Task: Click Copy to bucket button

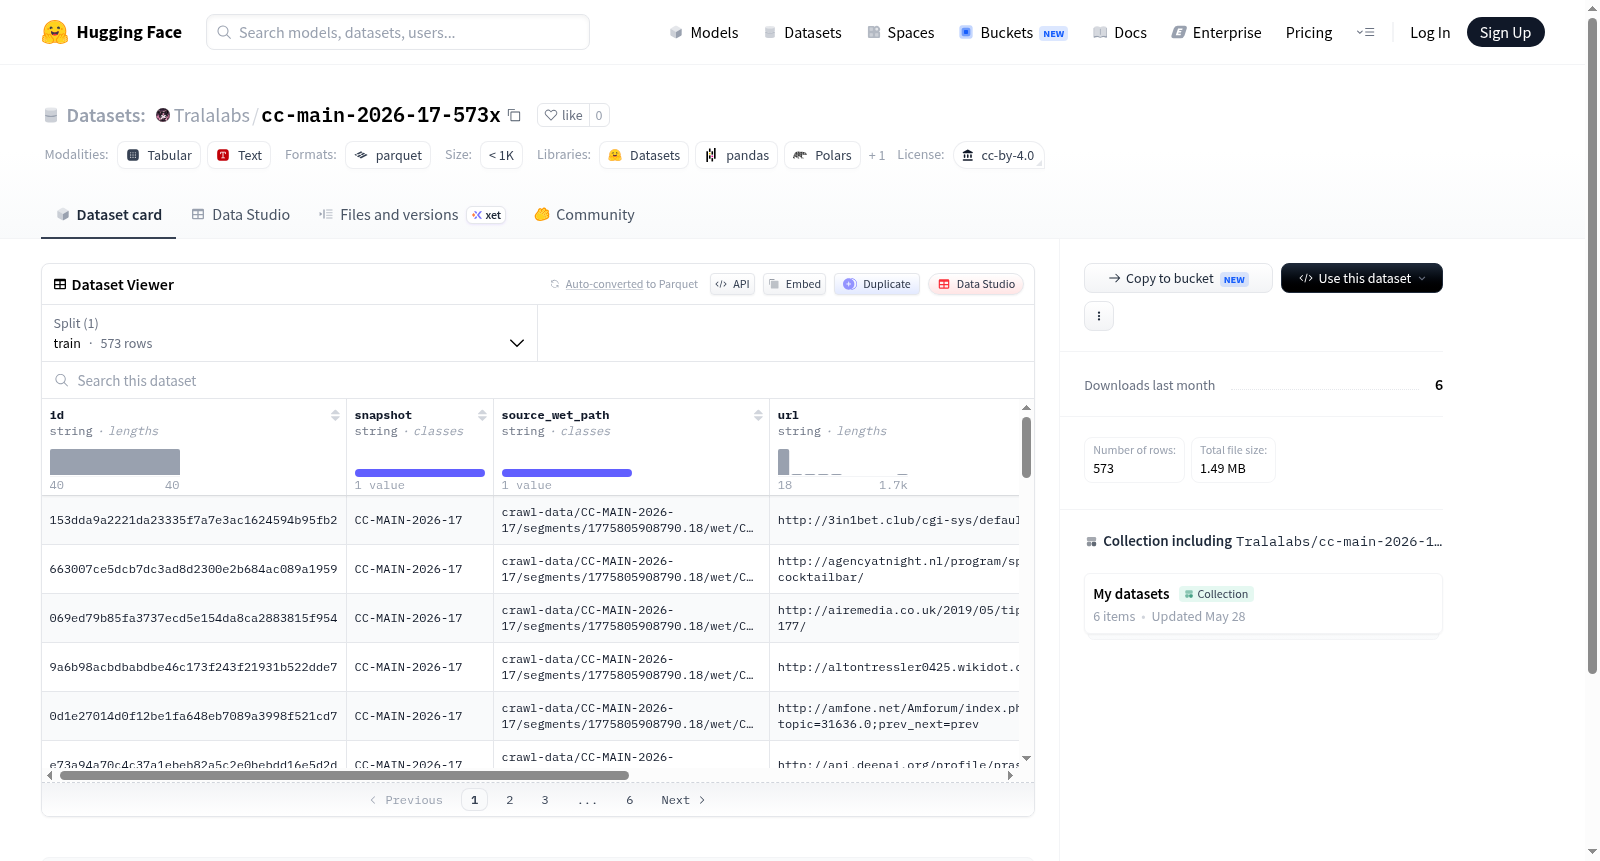Action: tap(1178, 278)
